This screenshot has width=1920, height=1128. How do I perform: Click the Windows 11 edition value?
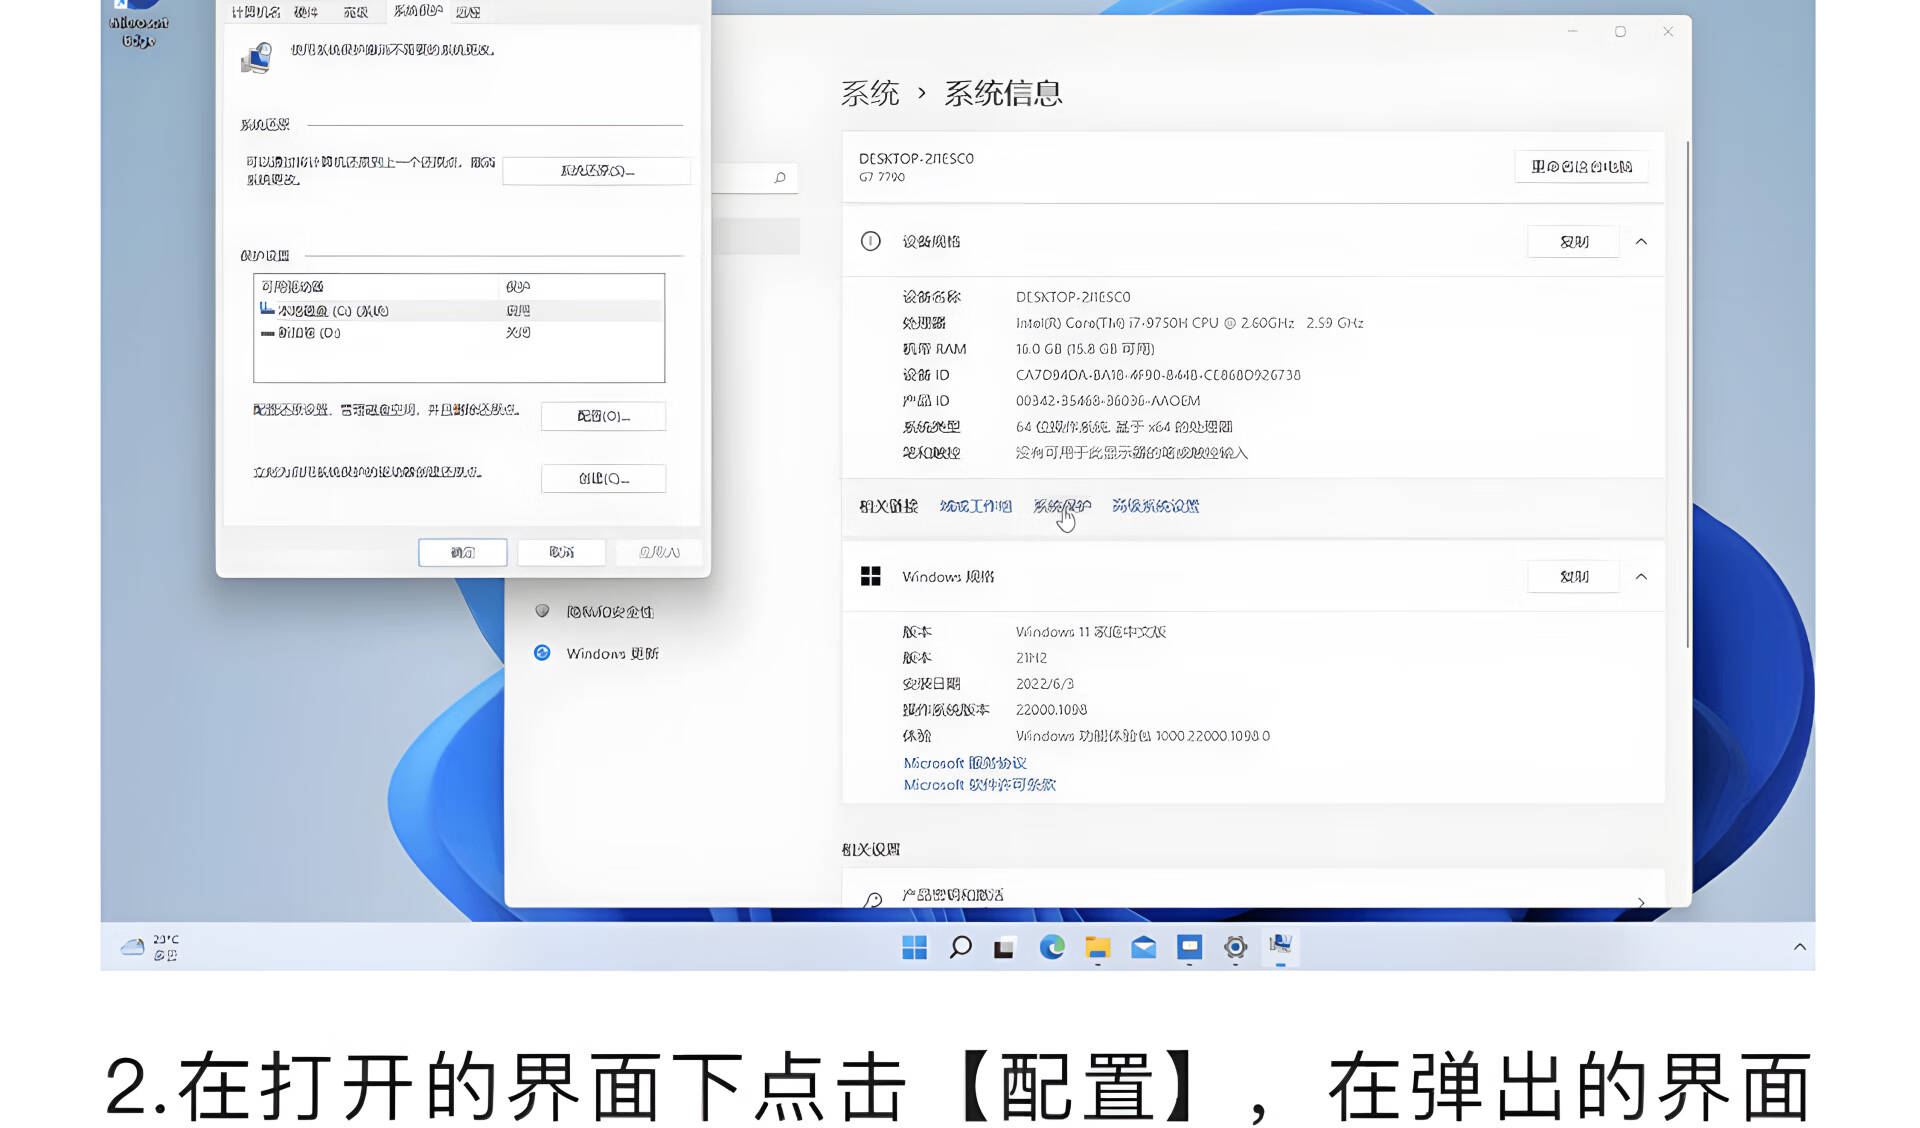[1090, 632]
